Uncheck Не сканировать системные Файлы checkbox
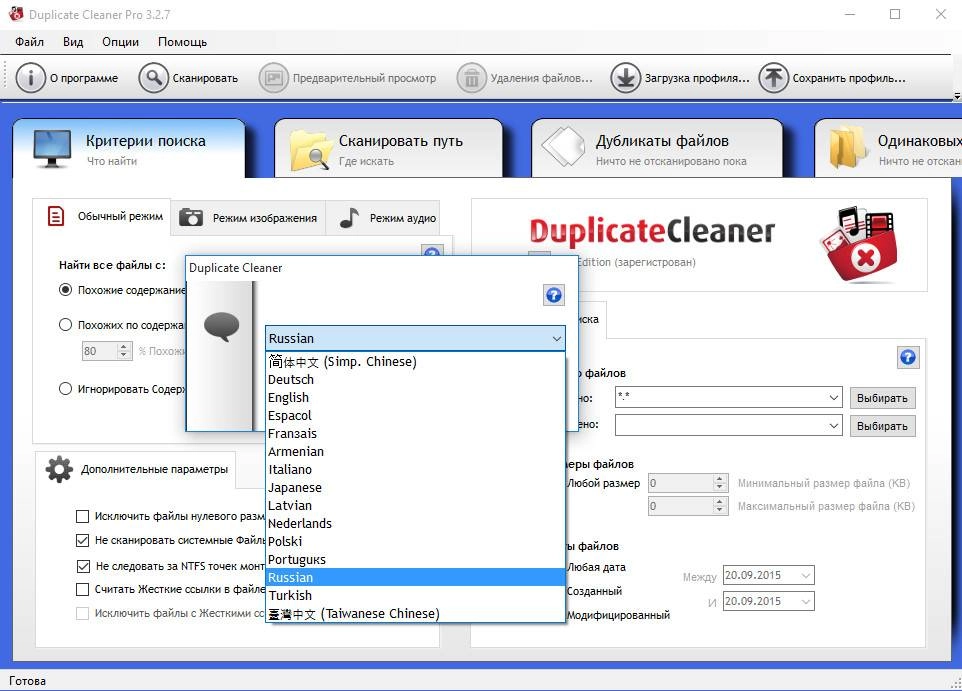 82,540
